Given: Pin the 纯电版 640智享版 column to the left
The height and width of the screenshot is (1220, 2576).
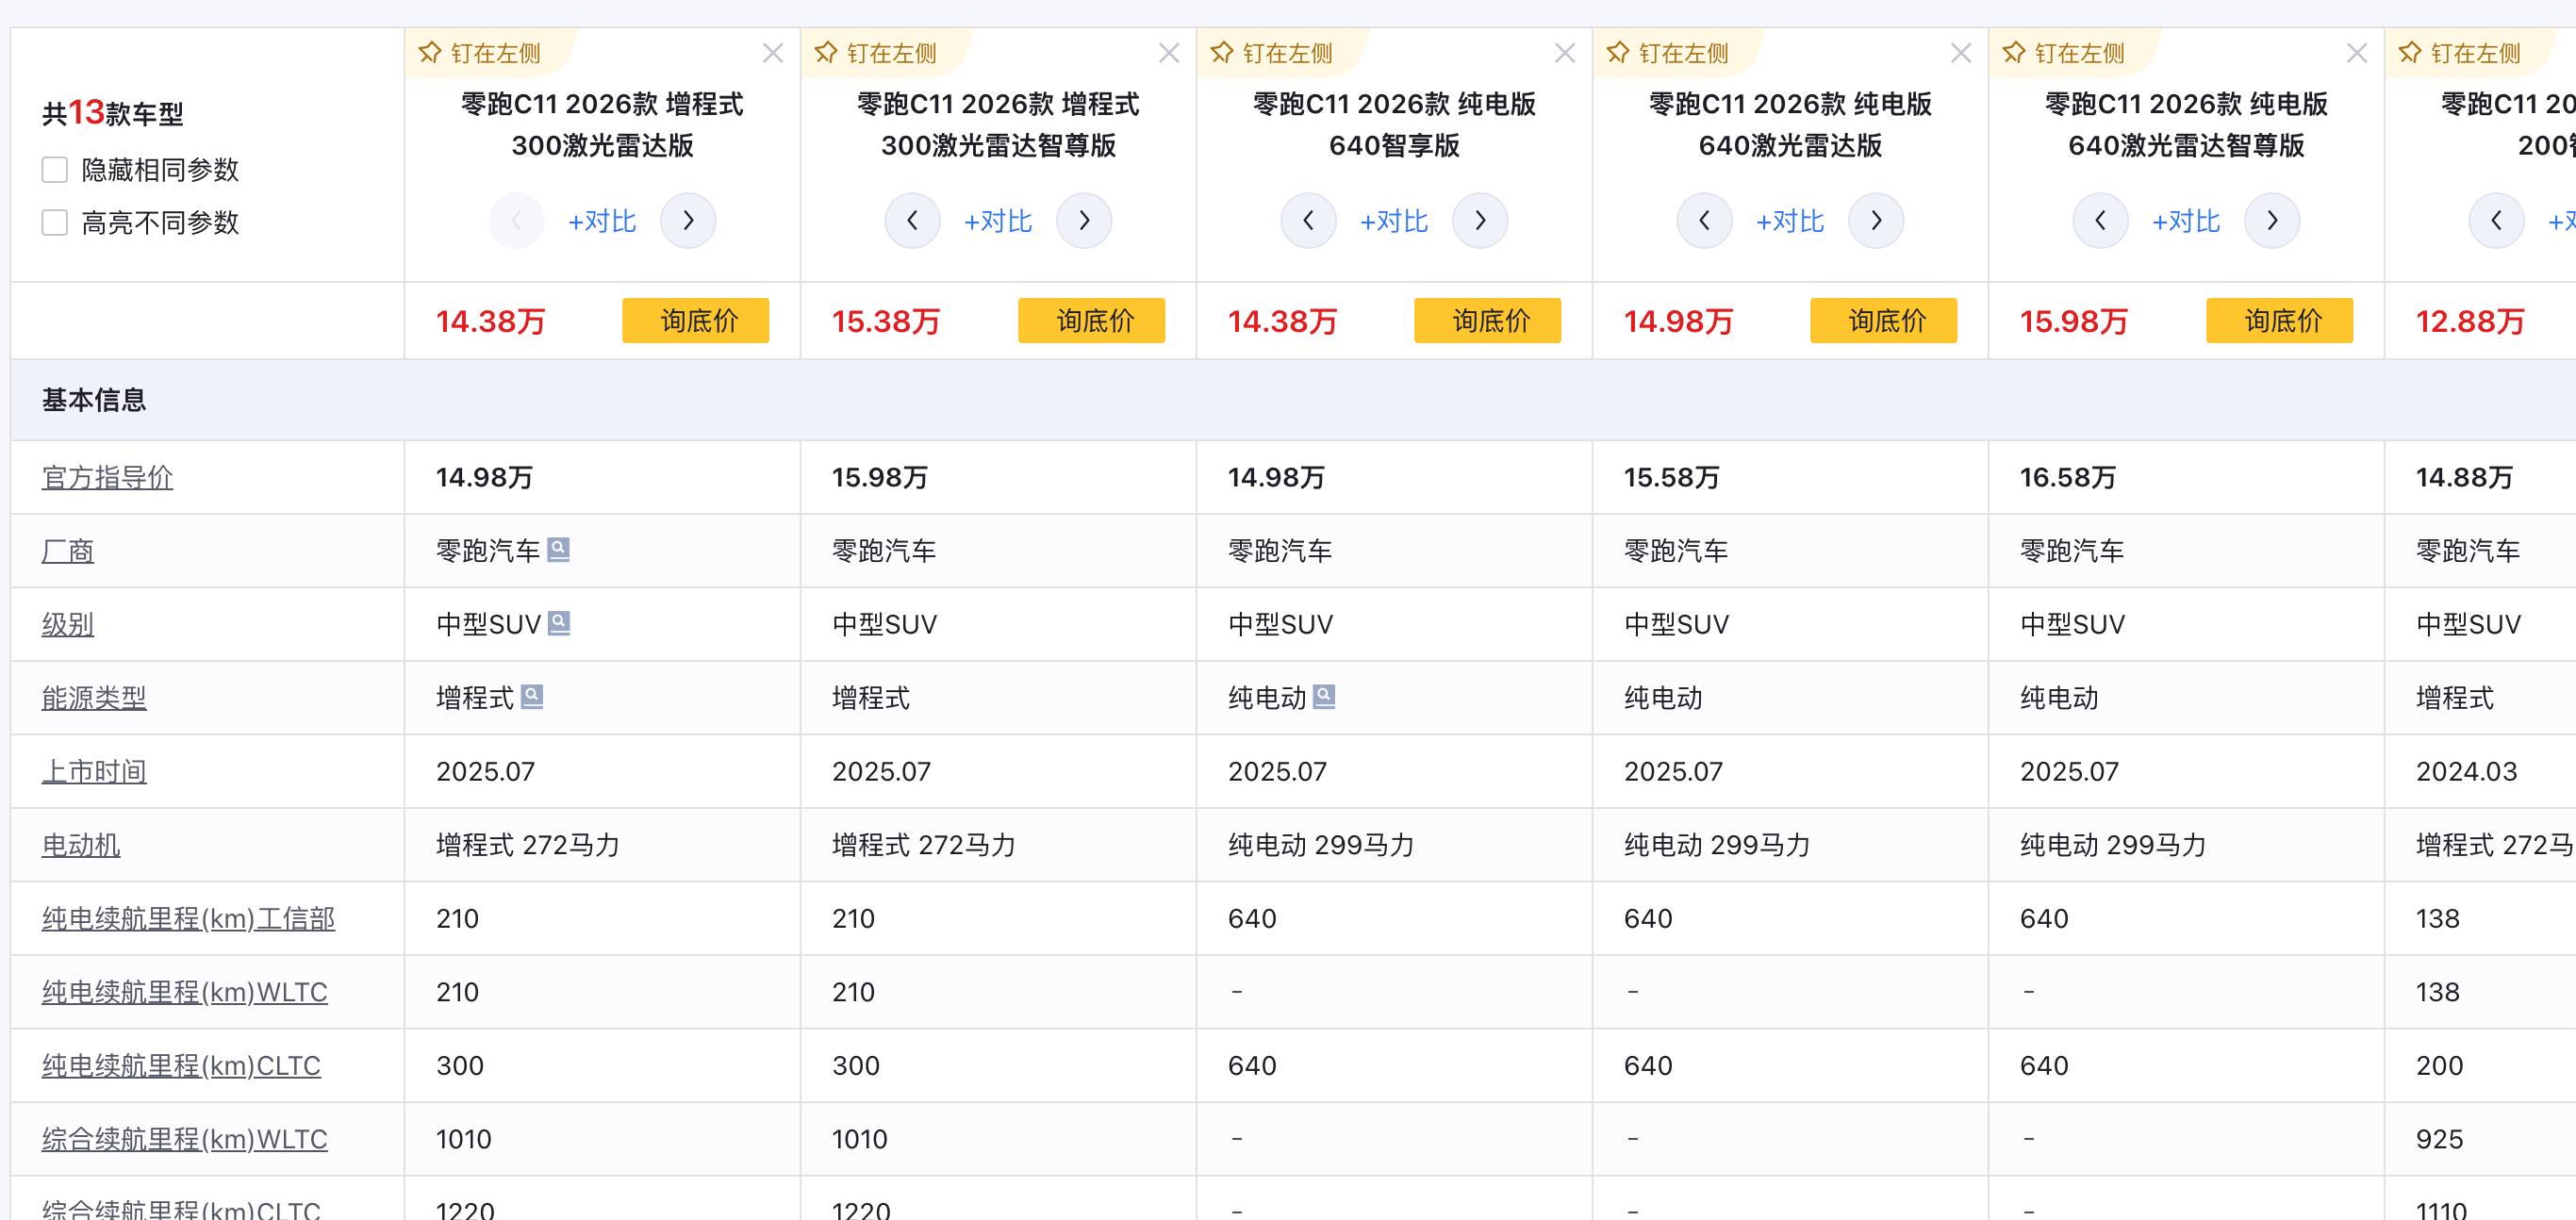Looking at the screenshot, I should coord(1273,53).
